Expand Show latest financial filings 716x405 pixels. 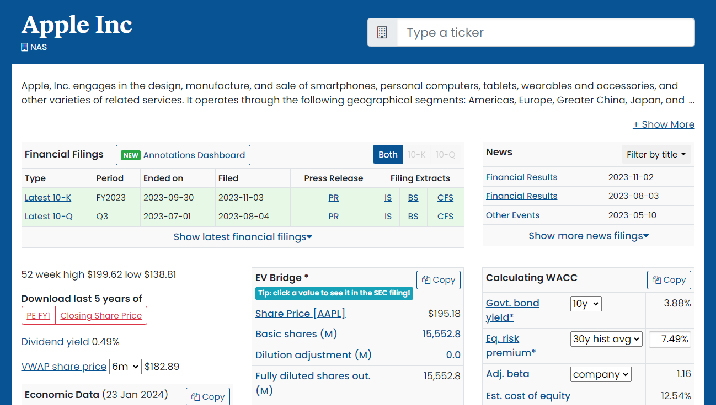point(243,237)
